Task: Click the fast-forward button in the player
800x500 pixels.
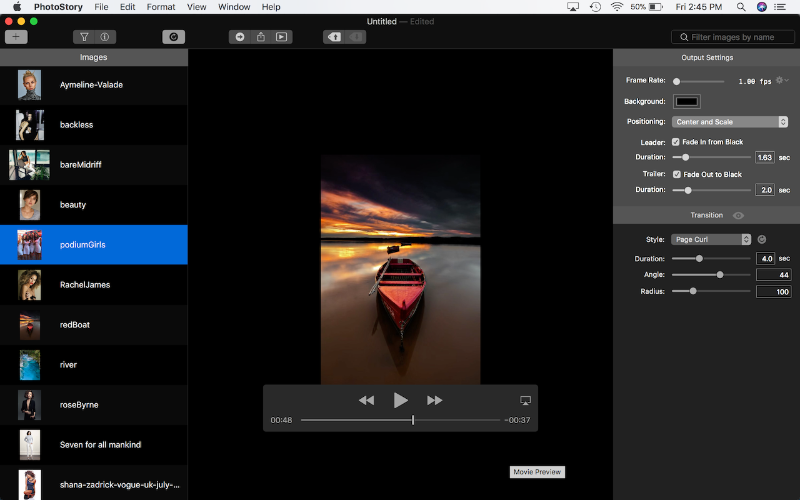Action: (x=435, y=400)
